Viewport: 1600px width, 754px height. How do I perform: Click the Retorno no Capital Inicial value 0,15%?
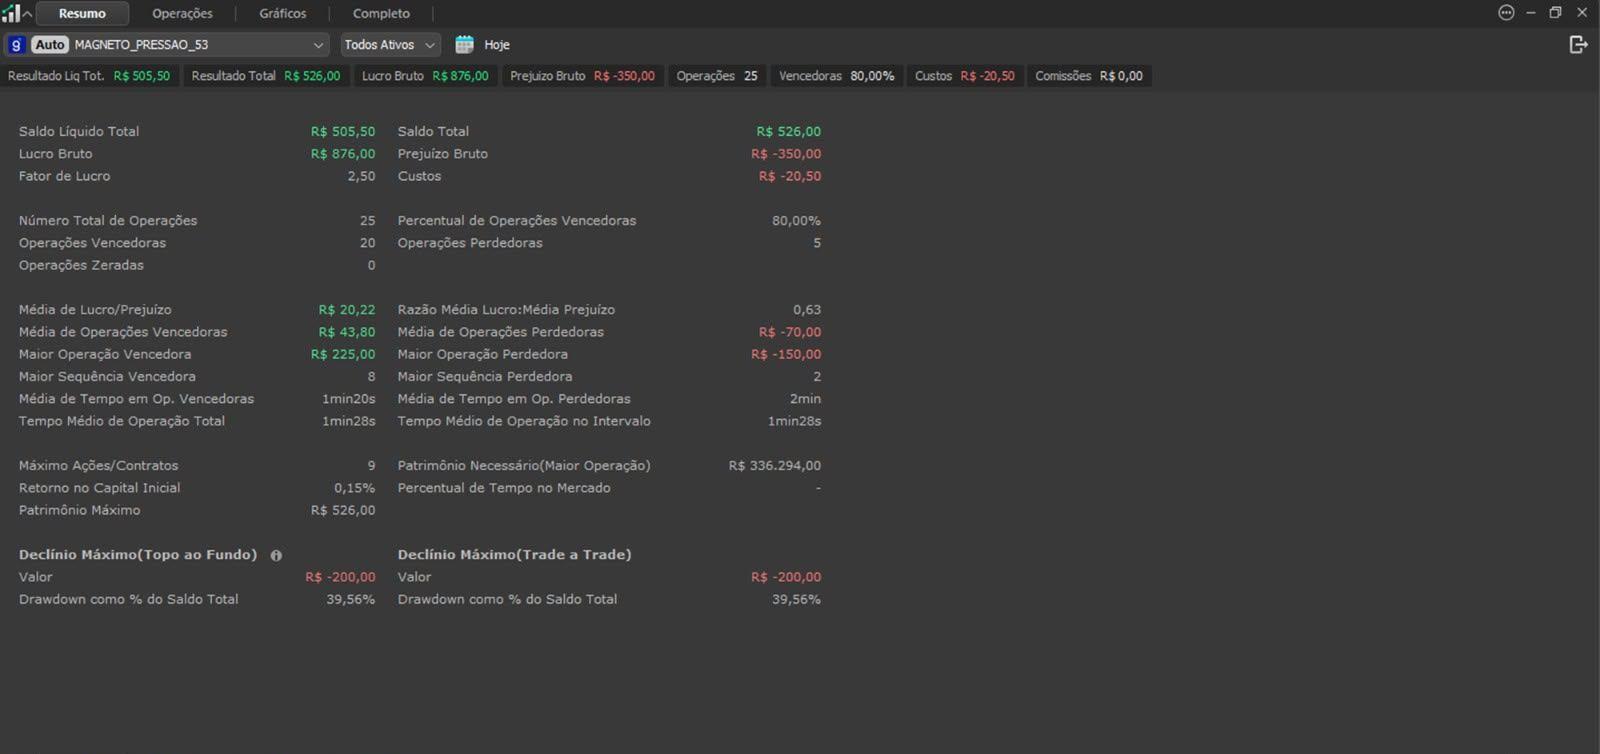click(x=354, y=488)
